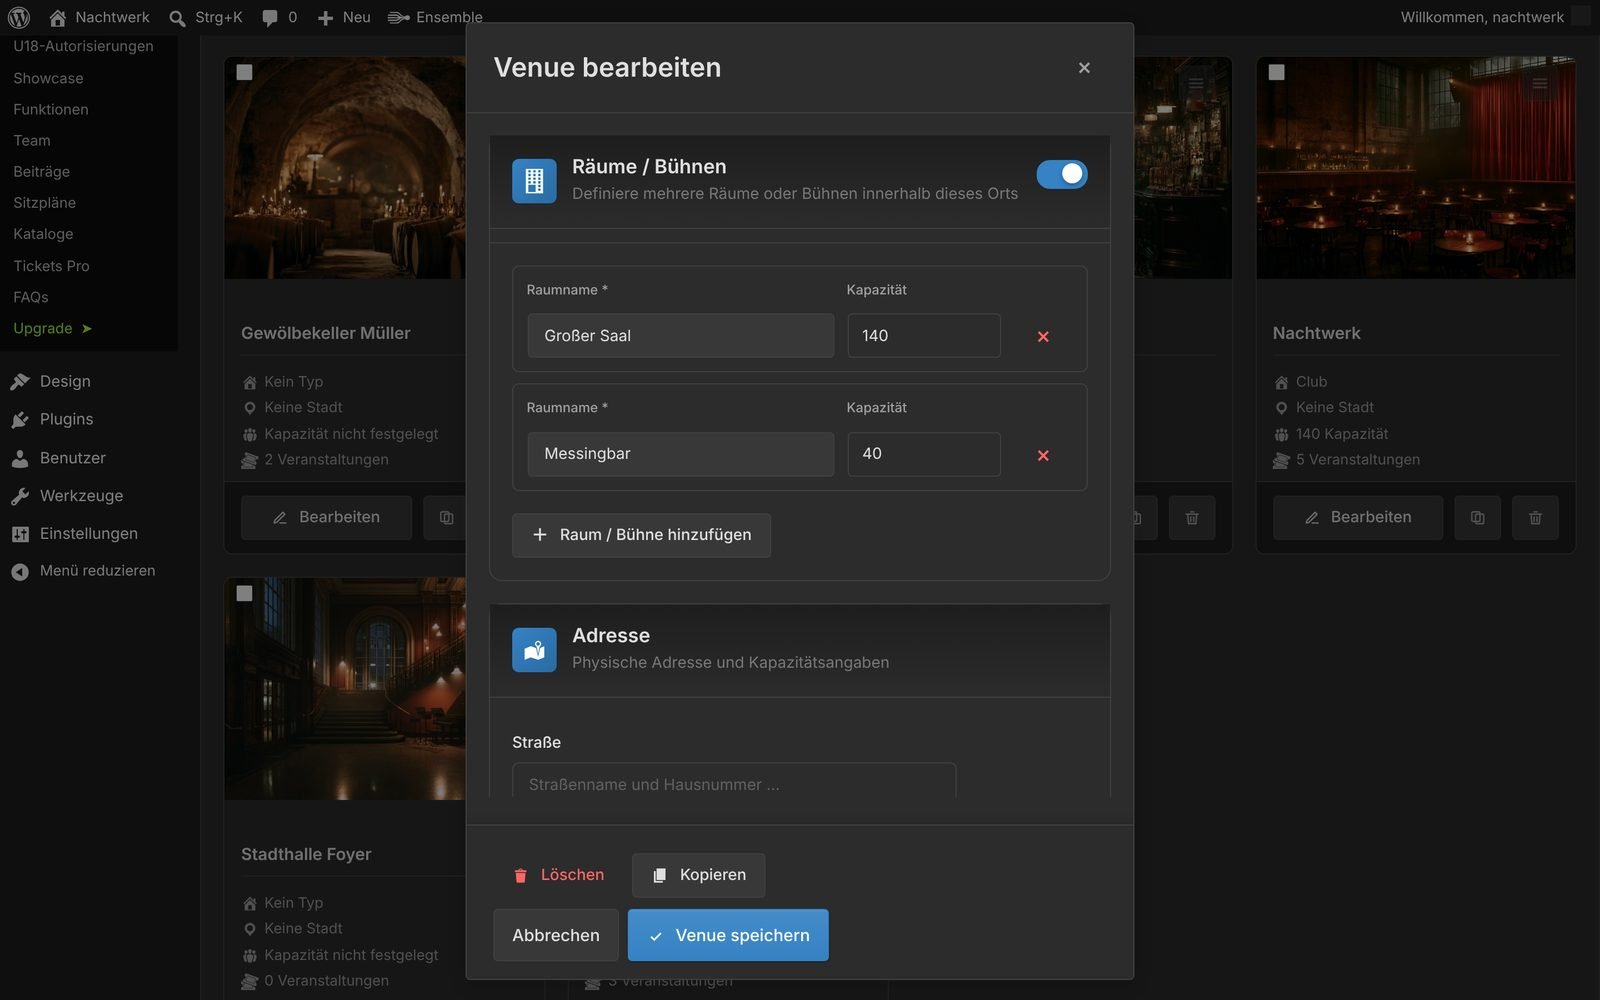
Task: Click Bearbeiten on the Nachtwerk card
Action: pos(1358,518)
